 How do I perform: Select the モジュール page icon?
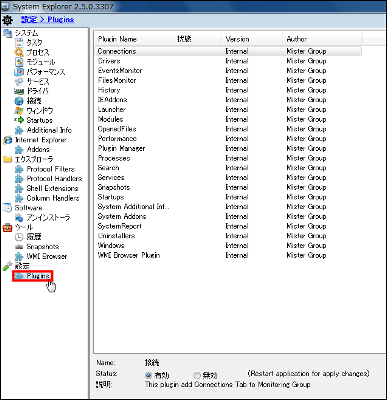point(19,62)
